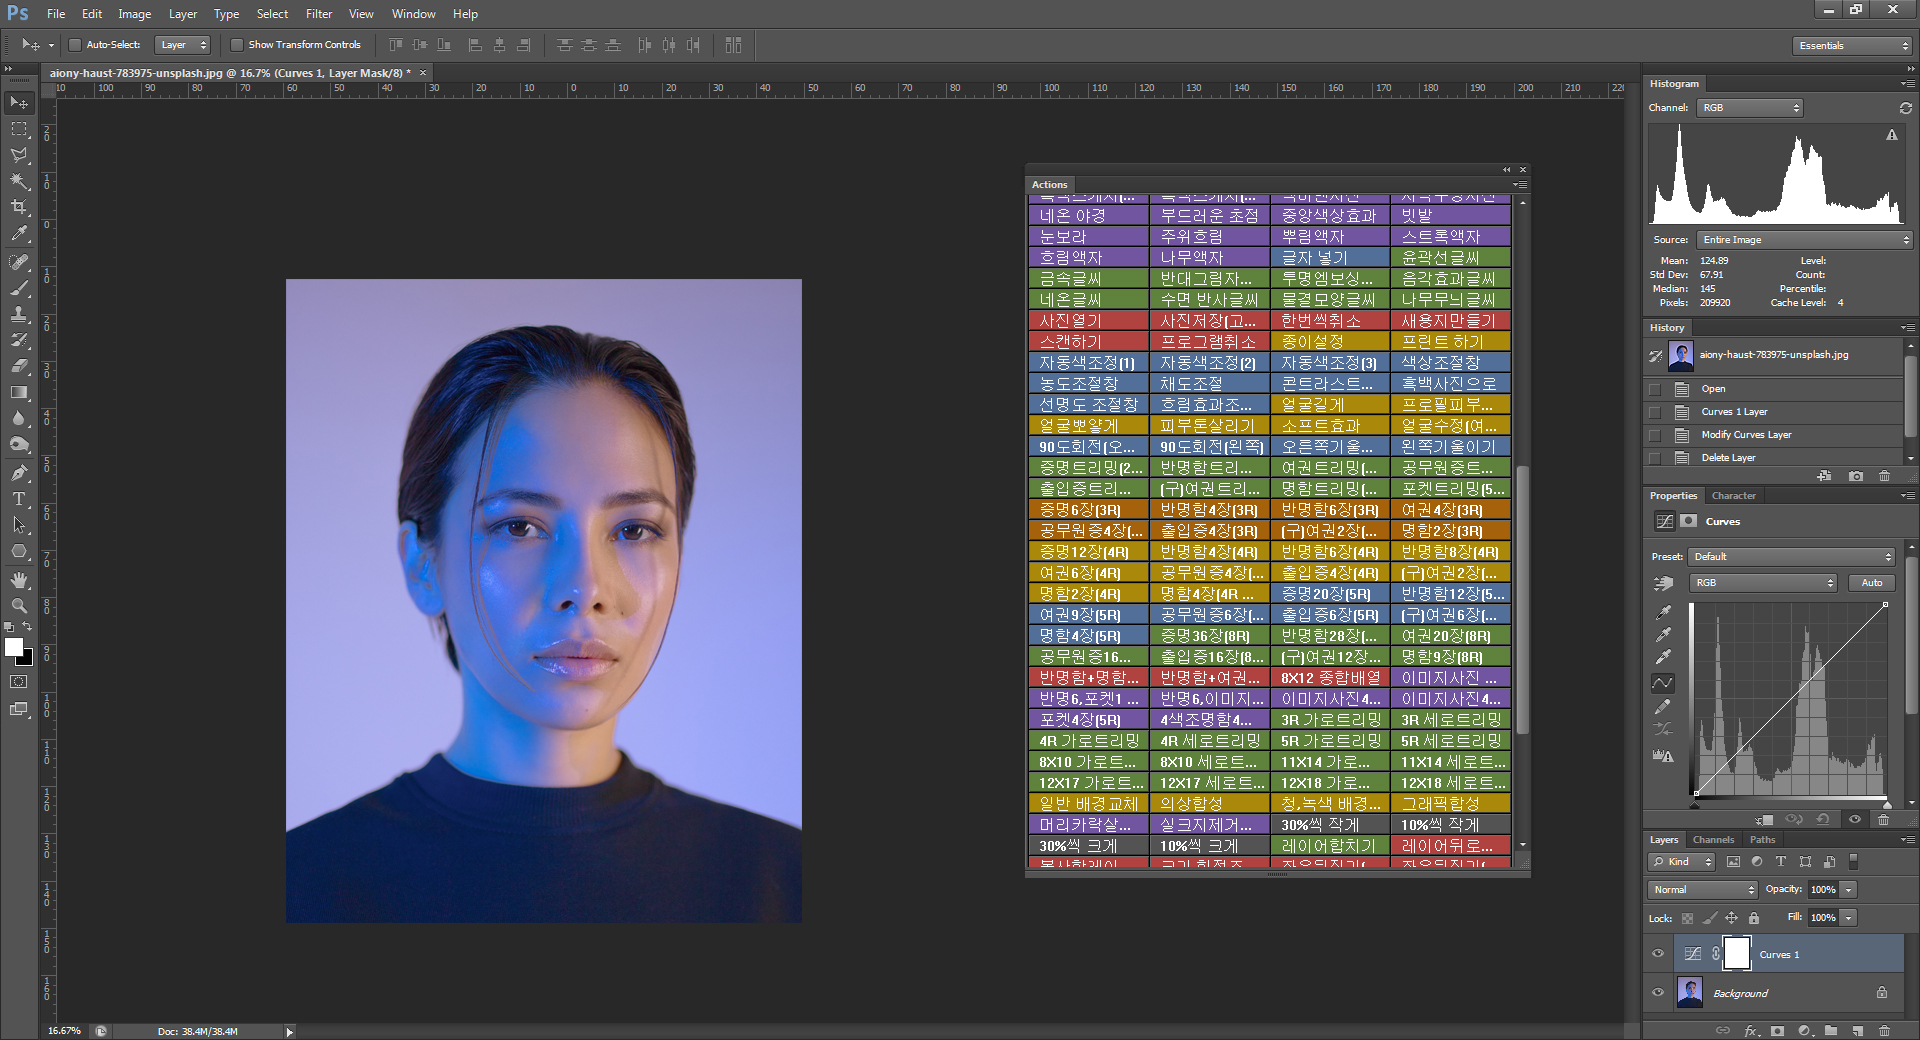This screenshot has width=1920, height=1040.
Task: Select the Zoom tool
Action: point(19,606)
